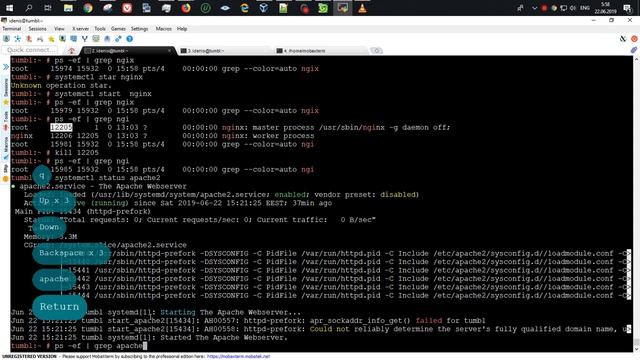Click the blue Help question mark icon
The height and width of the screenshot is (360, 640).
click(x=129, y=39)
